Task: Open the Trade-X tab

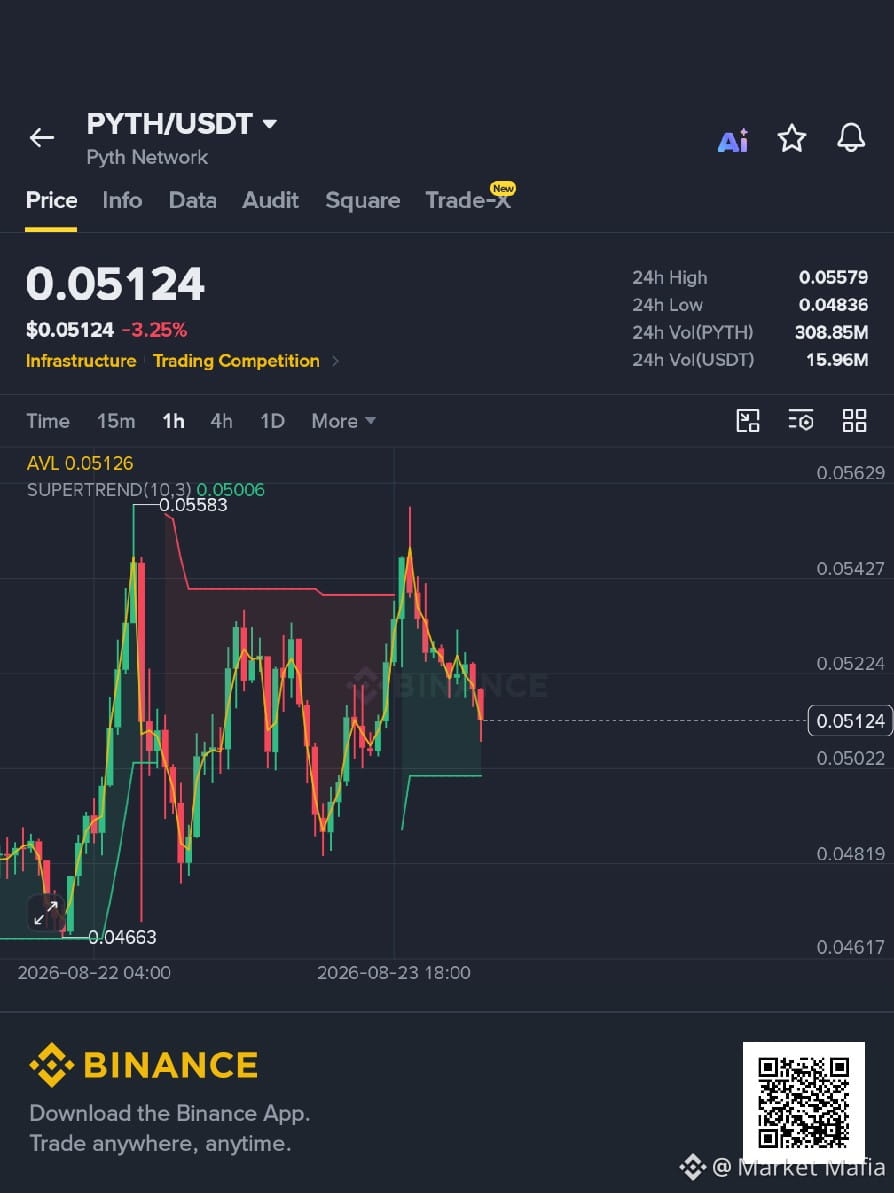Action: [x=468, y=199]
